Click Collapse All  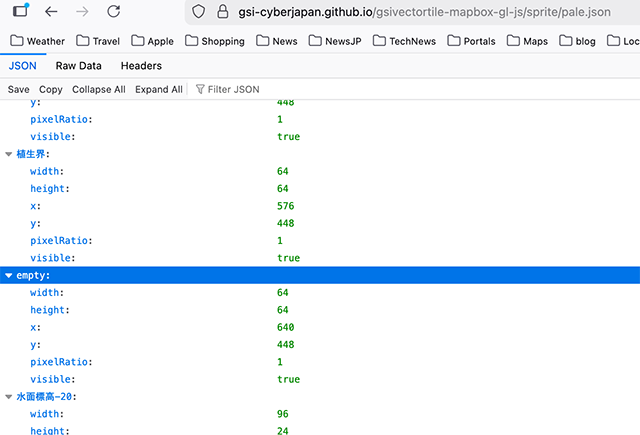click(99, 89)
